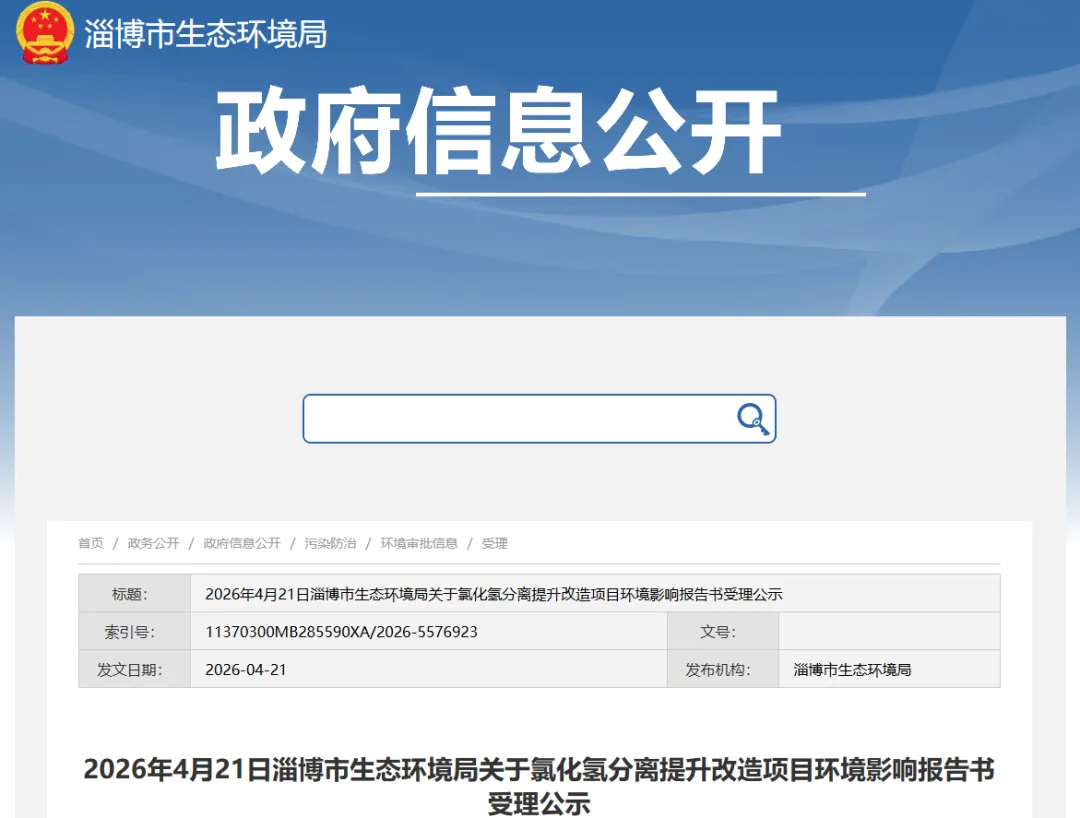Click the magnifier search icon
The image size is (1080, 818).
752,419
